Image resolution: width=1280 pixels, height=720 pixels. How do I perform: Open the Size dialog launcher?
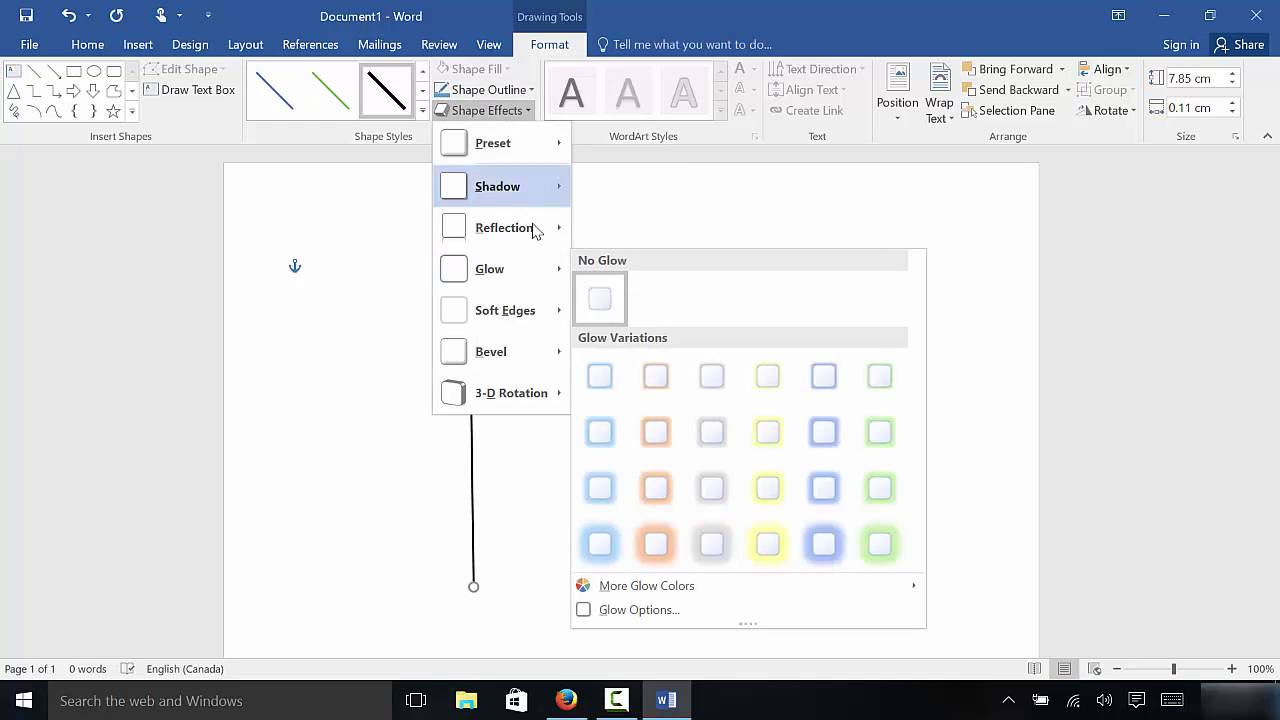click(1236, 136)
